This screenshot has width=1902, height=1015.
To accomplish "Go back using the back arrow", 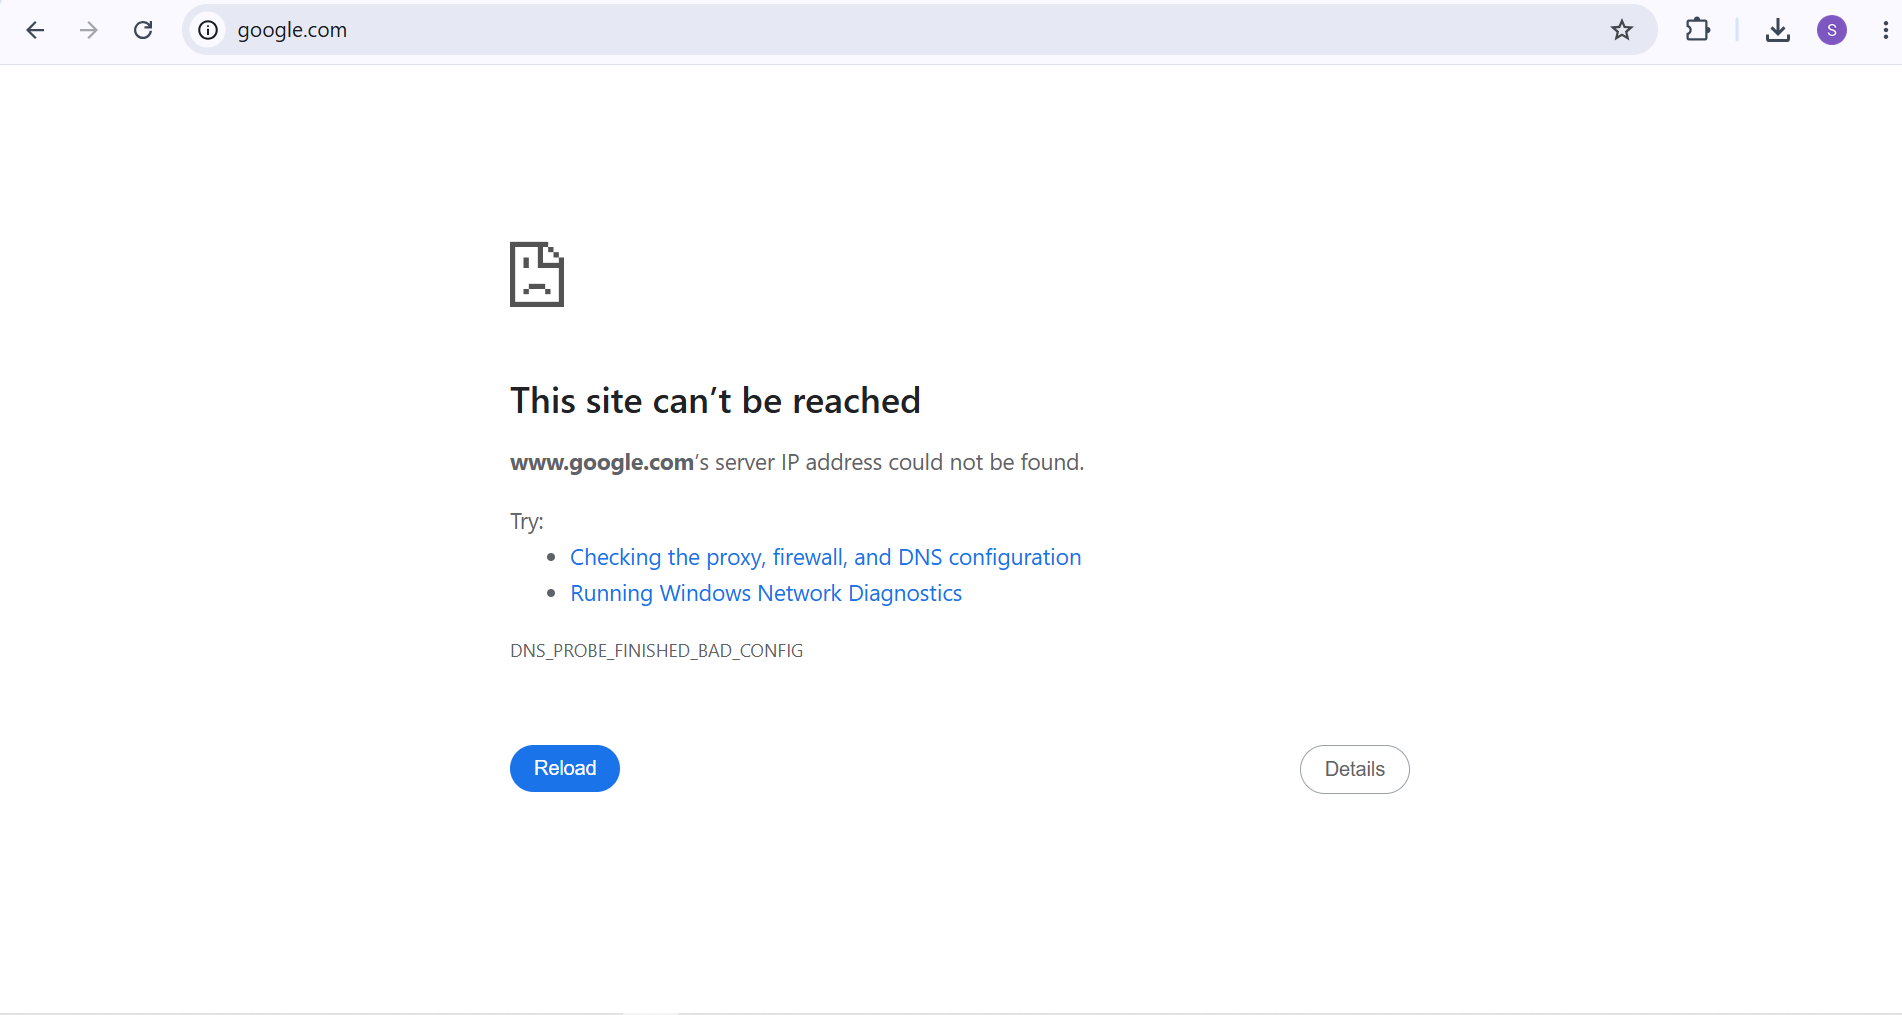I will (35, 30).
